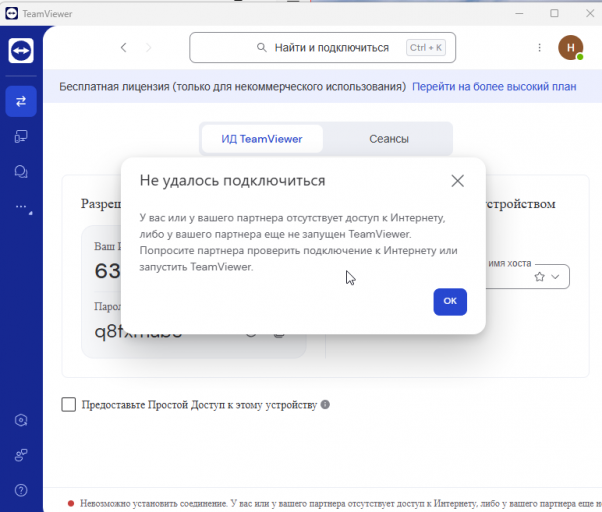Screen dimensions: 602x512
Task: Expand the host name dropdown chevron
Action: click(555, 277)
